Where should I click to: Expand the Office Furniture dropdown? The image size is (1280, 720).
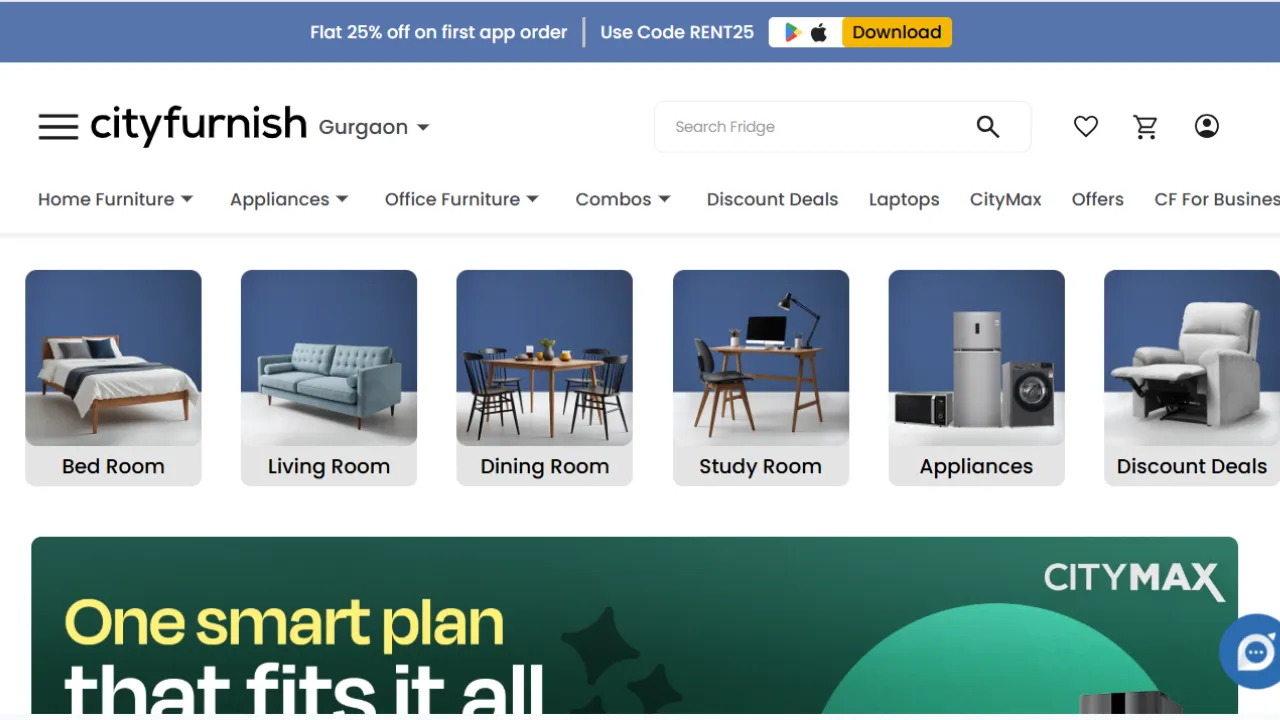pos(462,199)
